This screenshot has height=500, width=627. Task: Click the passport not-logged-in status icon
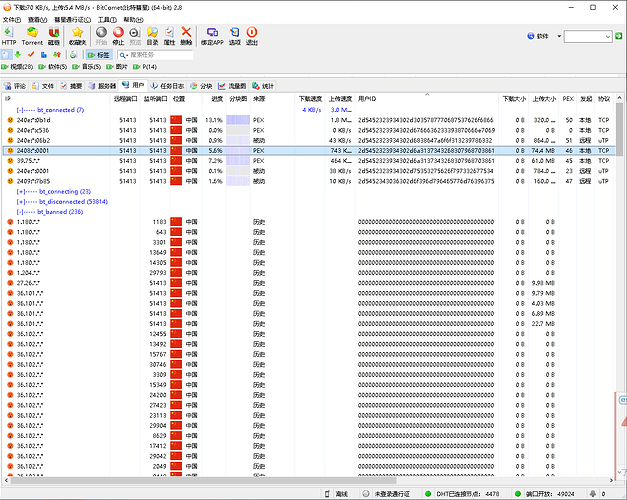click(365, 494)
